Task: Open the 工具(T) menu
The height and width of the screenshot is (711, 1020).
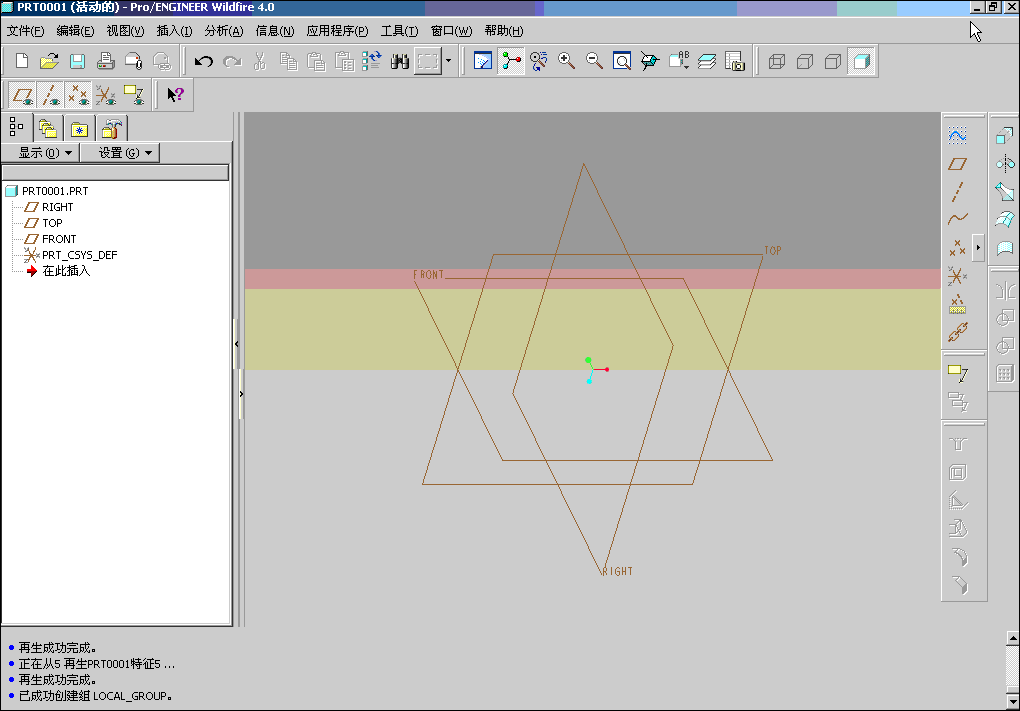Action: point(399,31)
